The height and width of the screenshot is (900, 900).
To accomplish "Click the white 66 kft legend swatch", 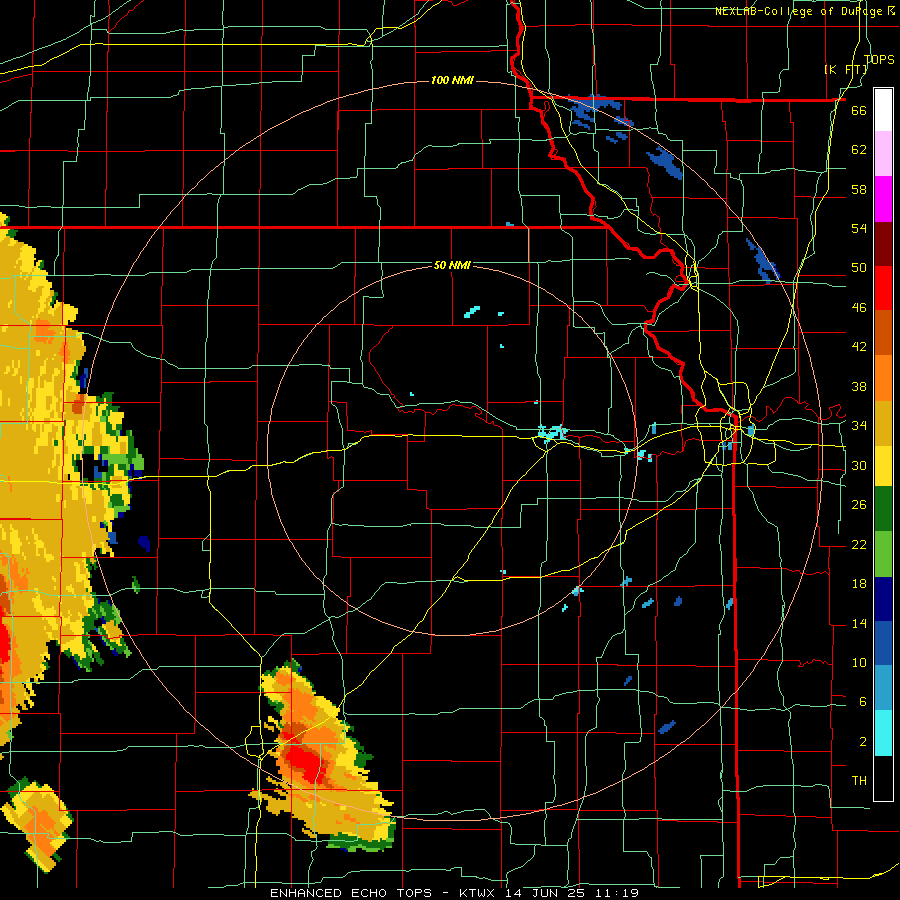I will [x=883, y=110].
